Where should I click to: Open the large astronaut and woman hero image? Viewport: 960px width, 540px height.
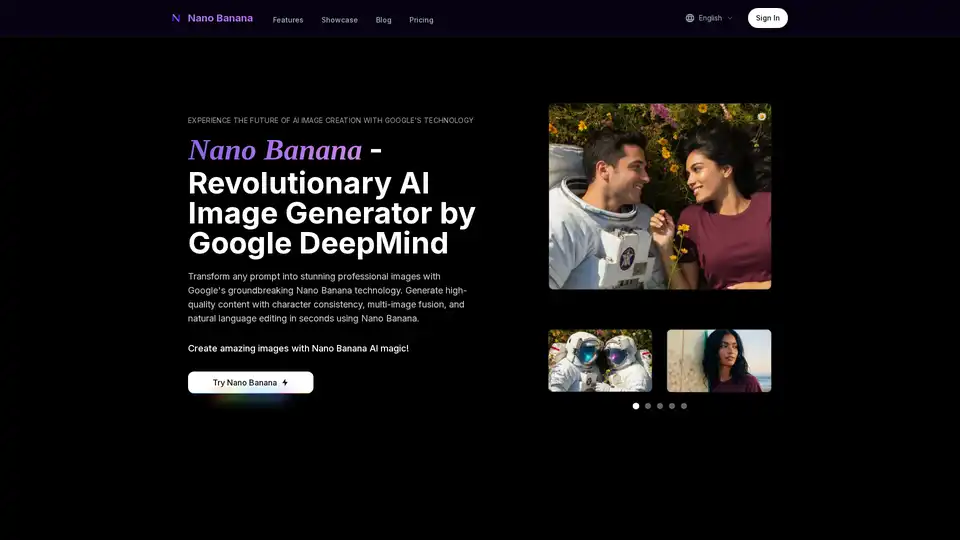[x=659, y=196]
